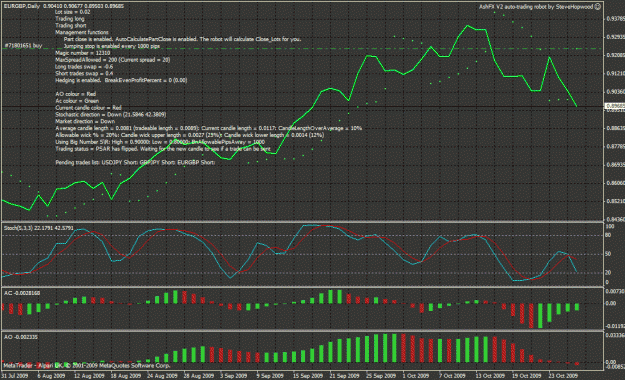Screen dimensions: 625x380
Task: Click the Pending trades list line
Action: tap(135, 162)
